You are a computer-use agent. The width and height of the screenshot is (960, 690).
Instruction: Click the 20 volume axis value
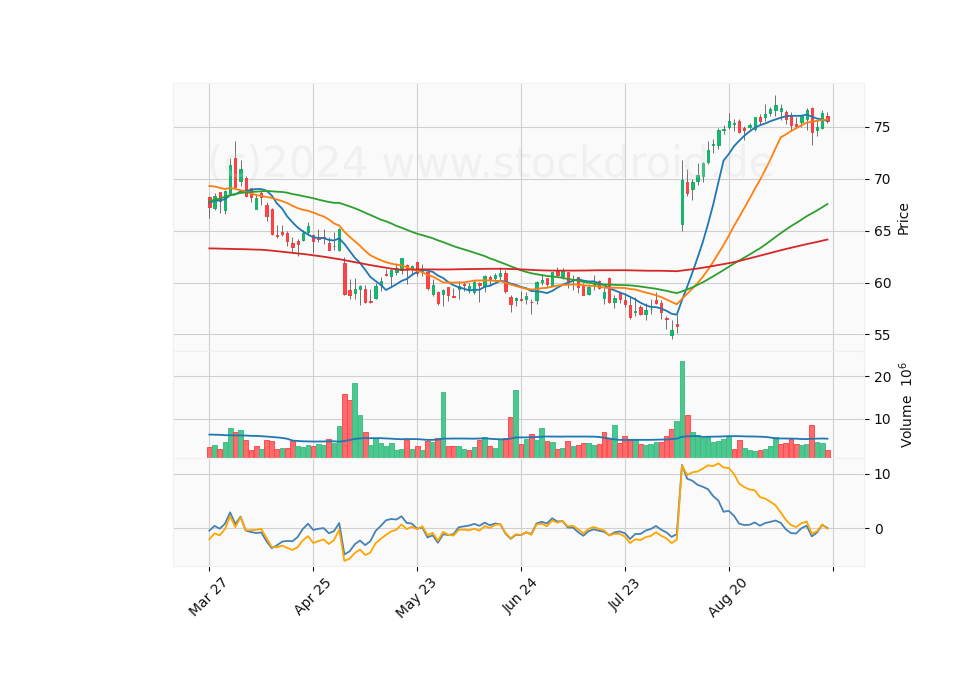882,377
